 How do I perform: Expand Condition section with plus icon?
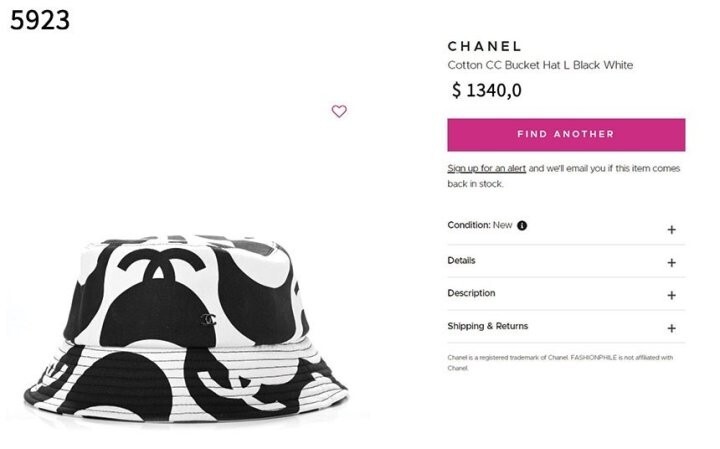click(x=671, y=230)
